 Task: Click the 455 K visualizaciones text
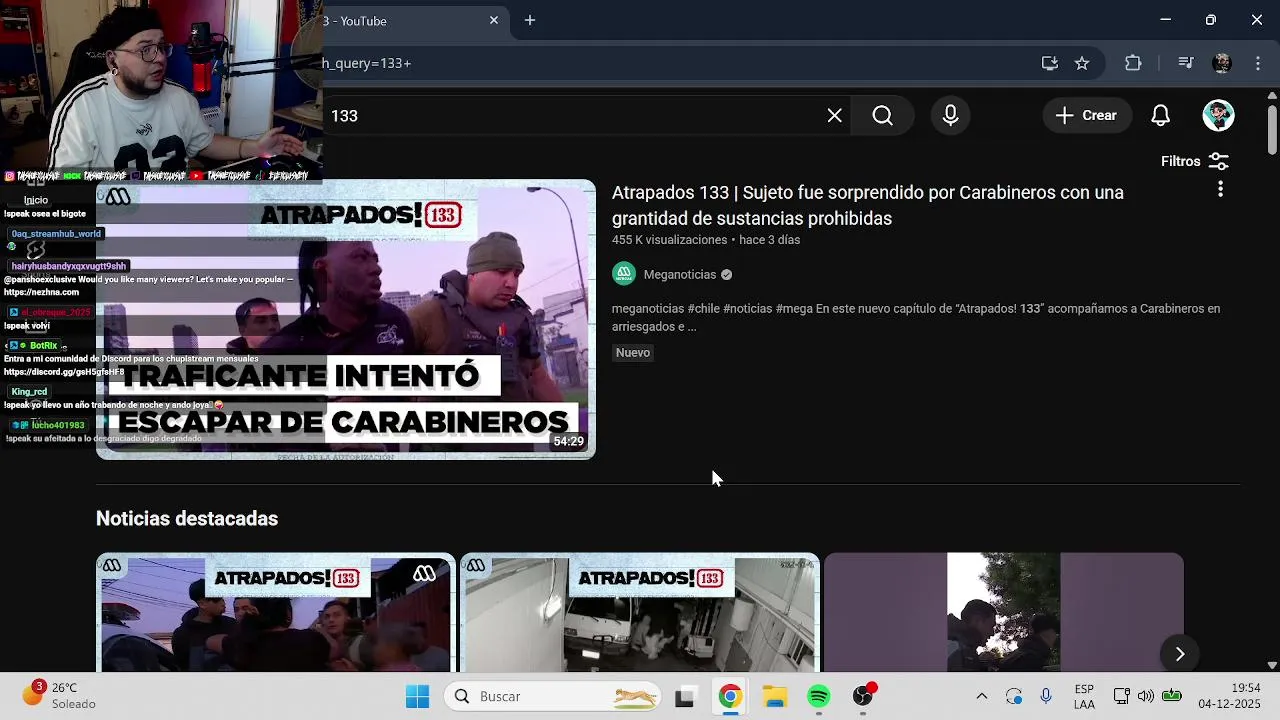(669, 240)
